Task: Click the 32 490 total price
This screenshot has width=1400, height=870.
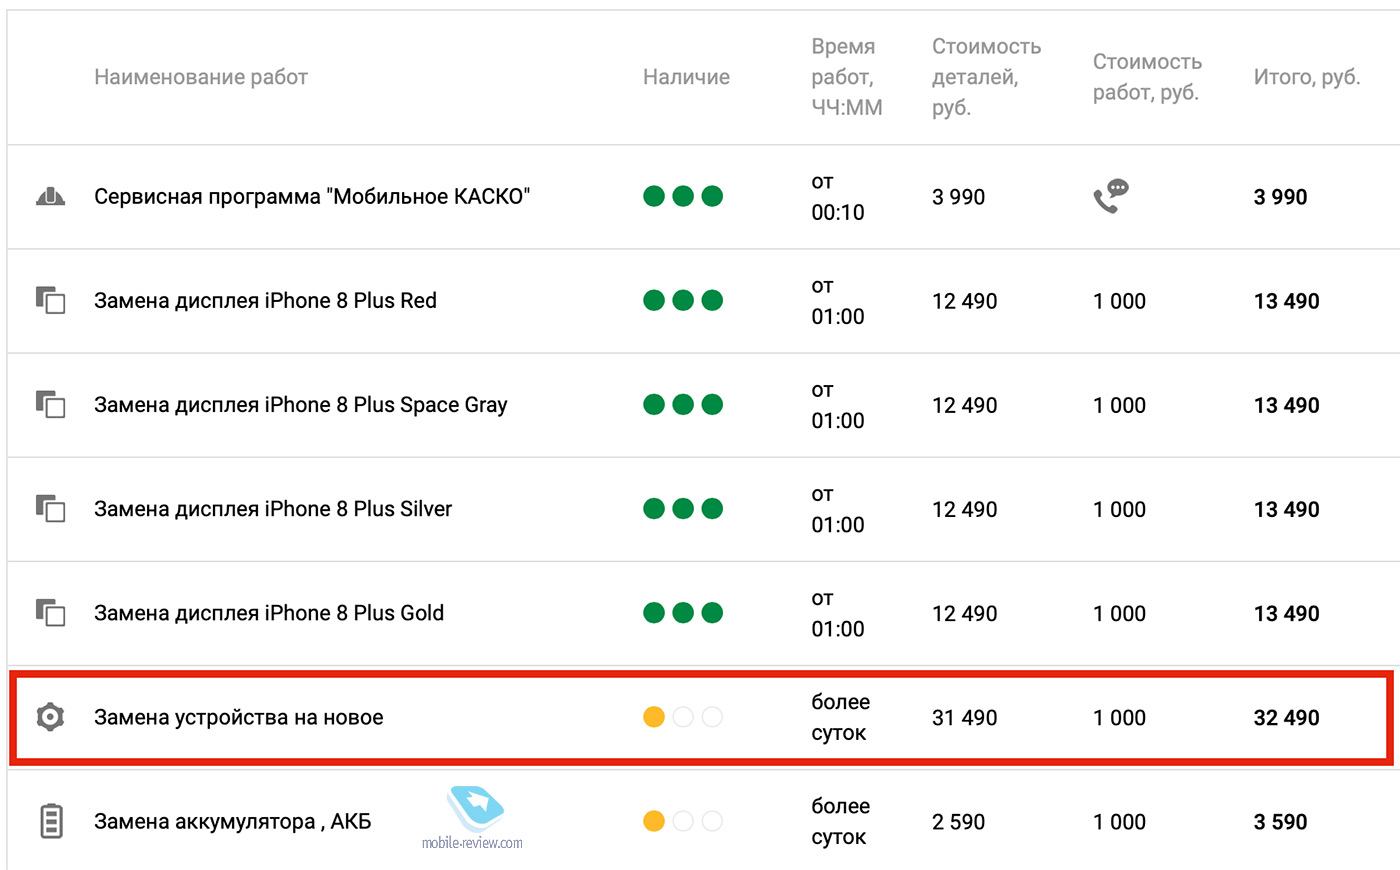Action: 1286,717
